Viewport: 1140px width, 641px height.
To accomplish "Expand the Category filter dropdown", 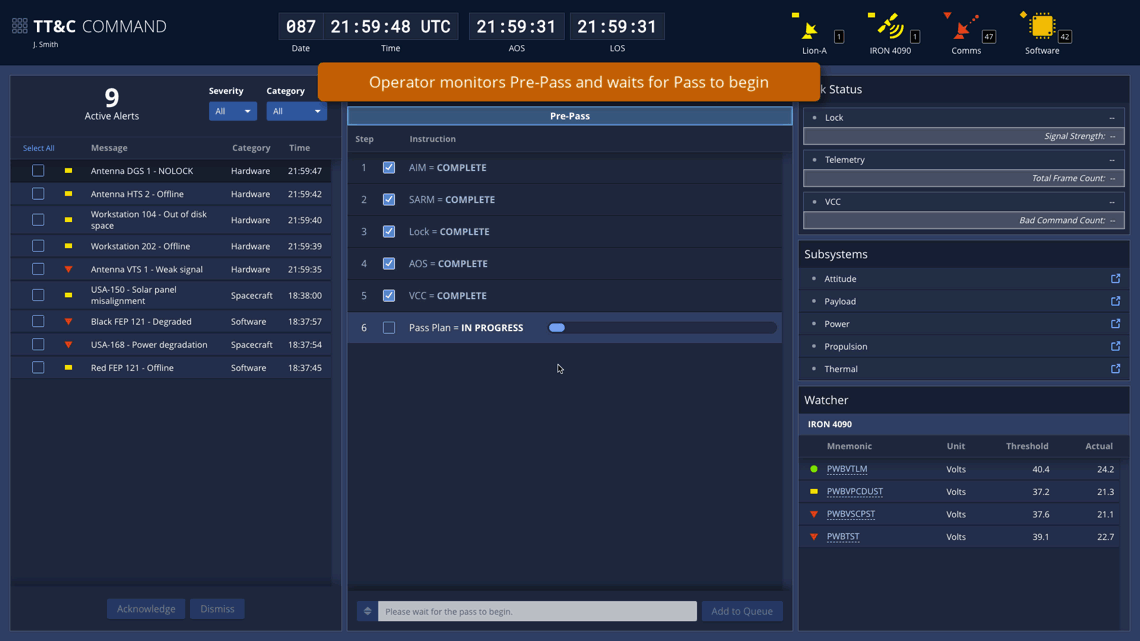I will click(296, 111).
